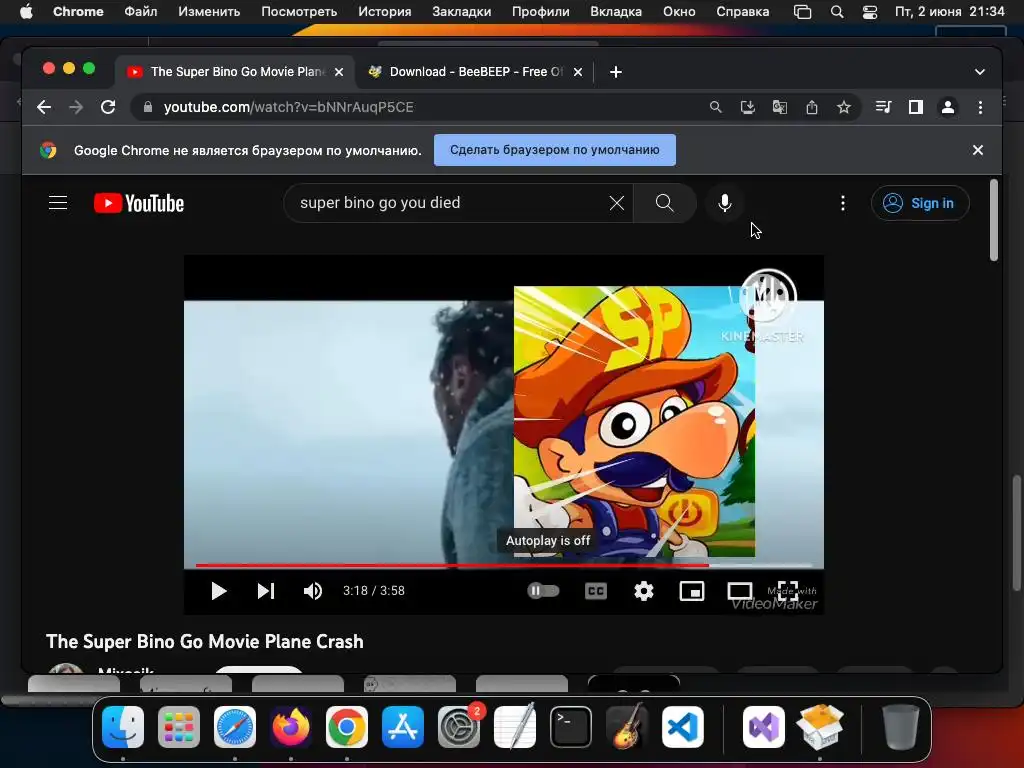The height and width of the screenshot is (768, 1024).
Task: Toggle the Autoplay switch
Action: 543,591
